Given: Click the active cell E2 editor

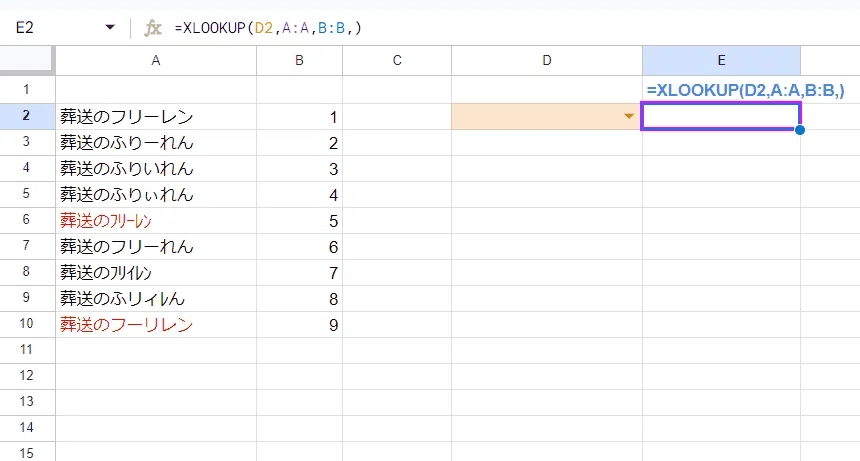Looking at the screenshot, I should pos(721,116).
